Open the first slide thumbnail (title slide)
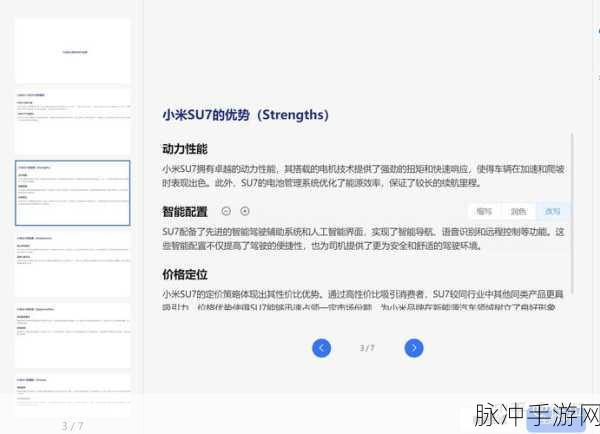600x434 pixels. click(73, 51)
